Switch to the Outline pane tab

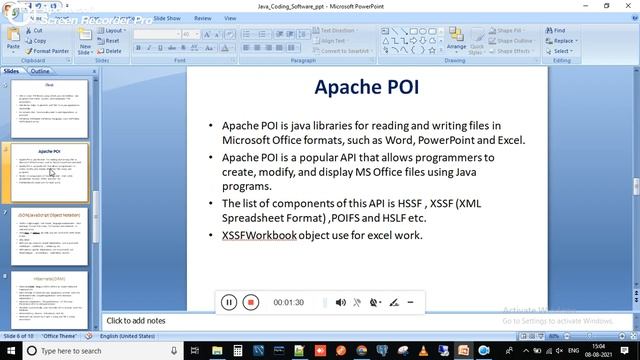point(40,71)
